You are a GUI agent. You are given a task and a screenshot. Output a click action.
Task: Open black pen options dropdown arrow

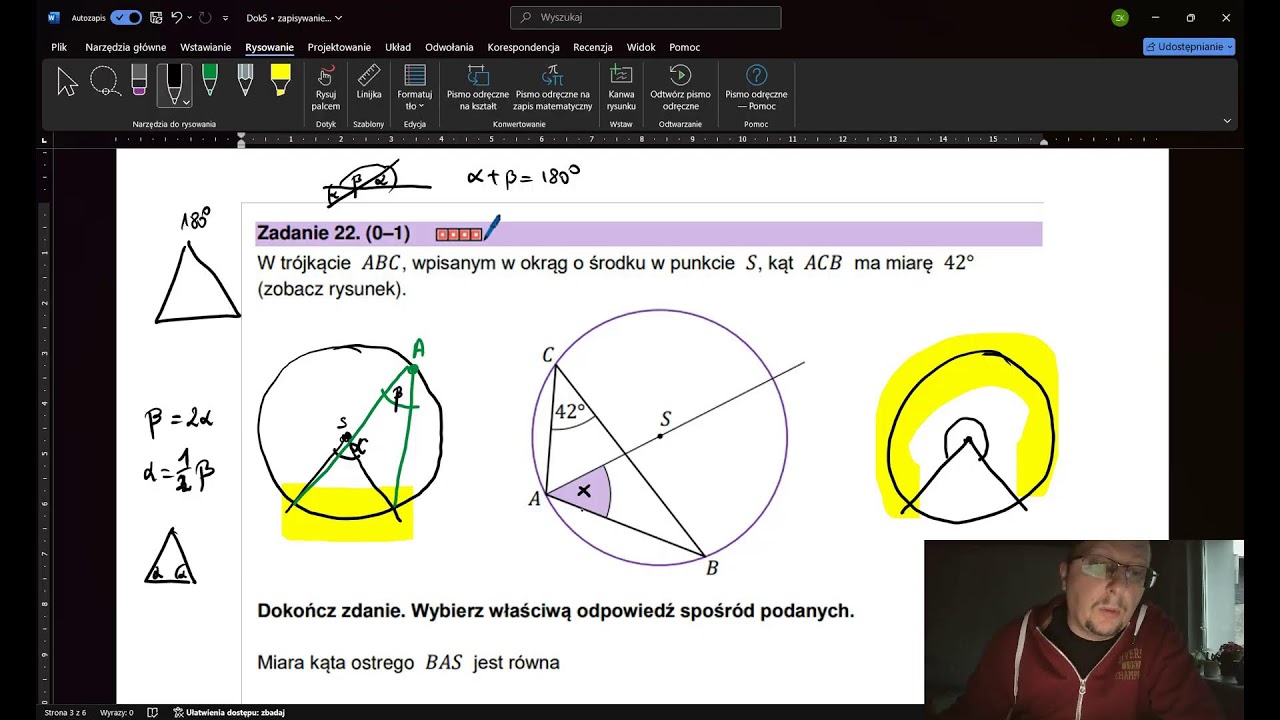[187, 102]
